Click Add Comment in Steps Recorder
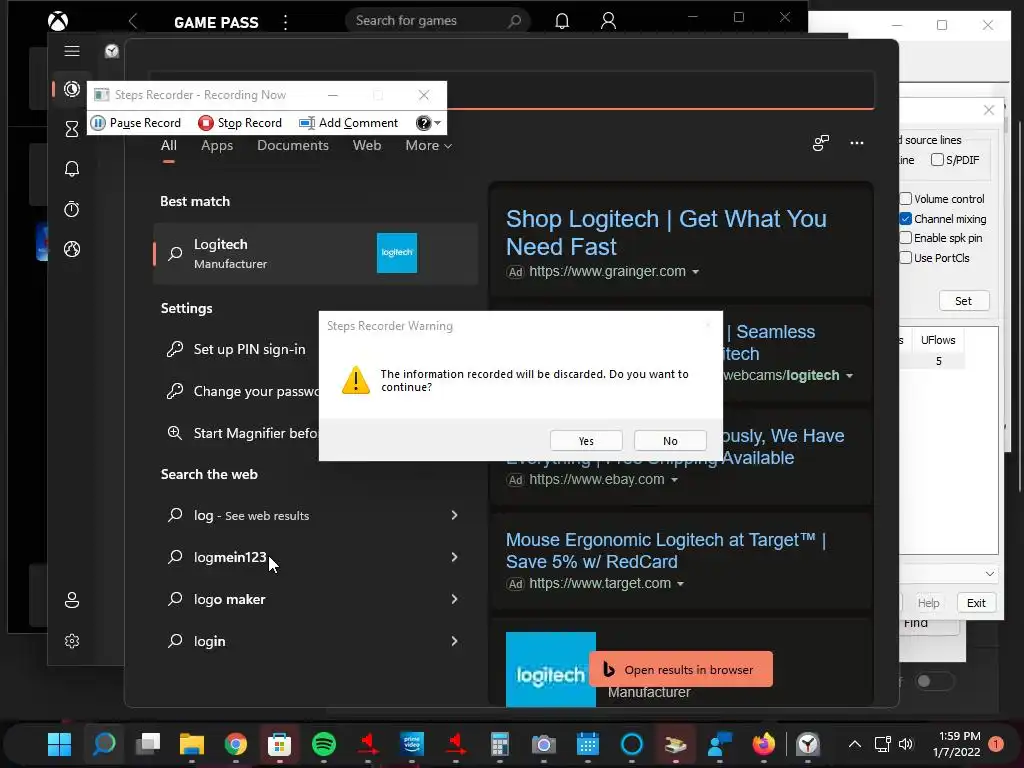 click(x=348, y=123)
